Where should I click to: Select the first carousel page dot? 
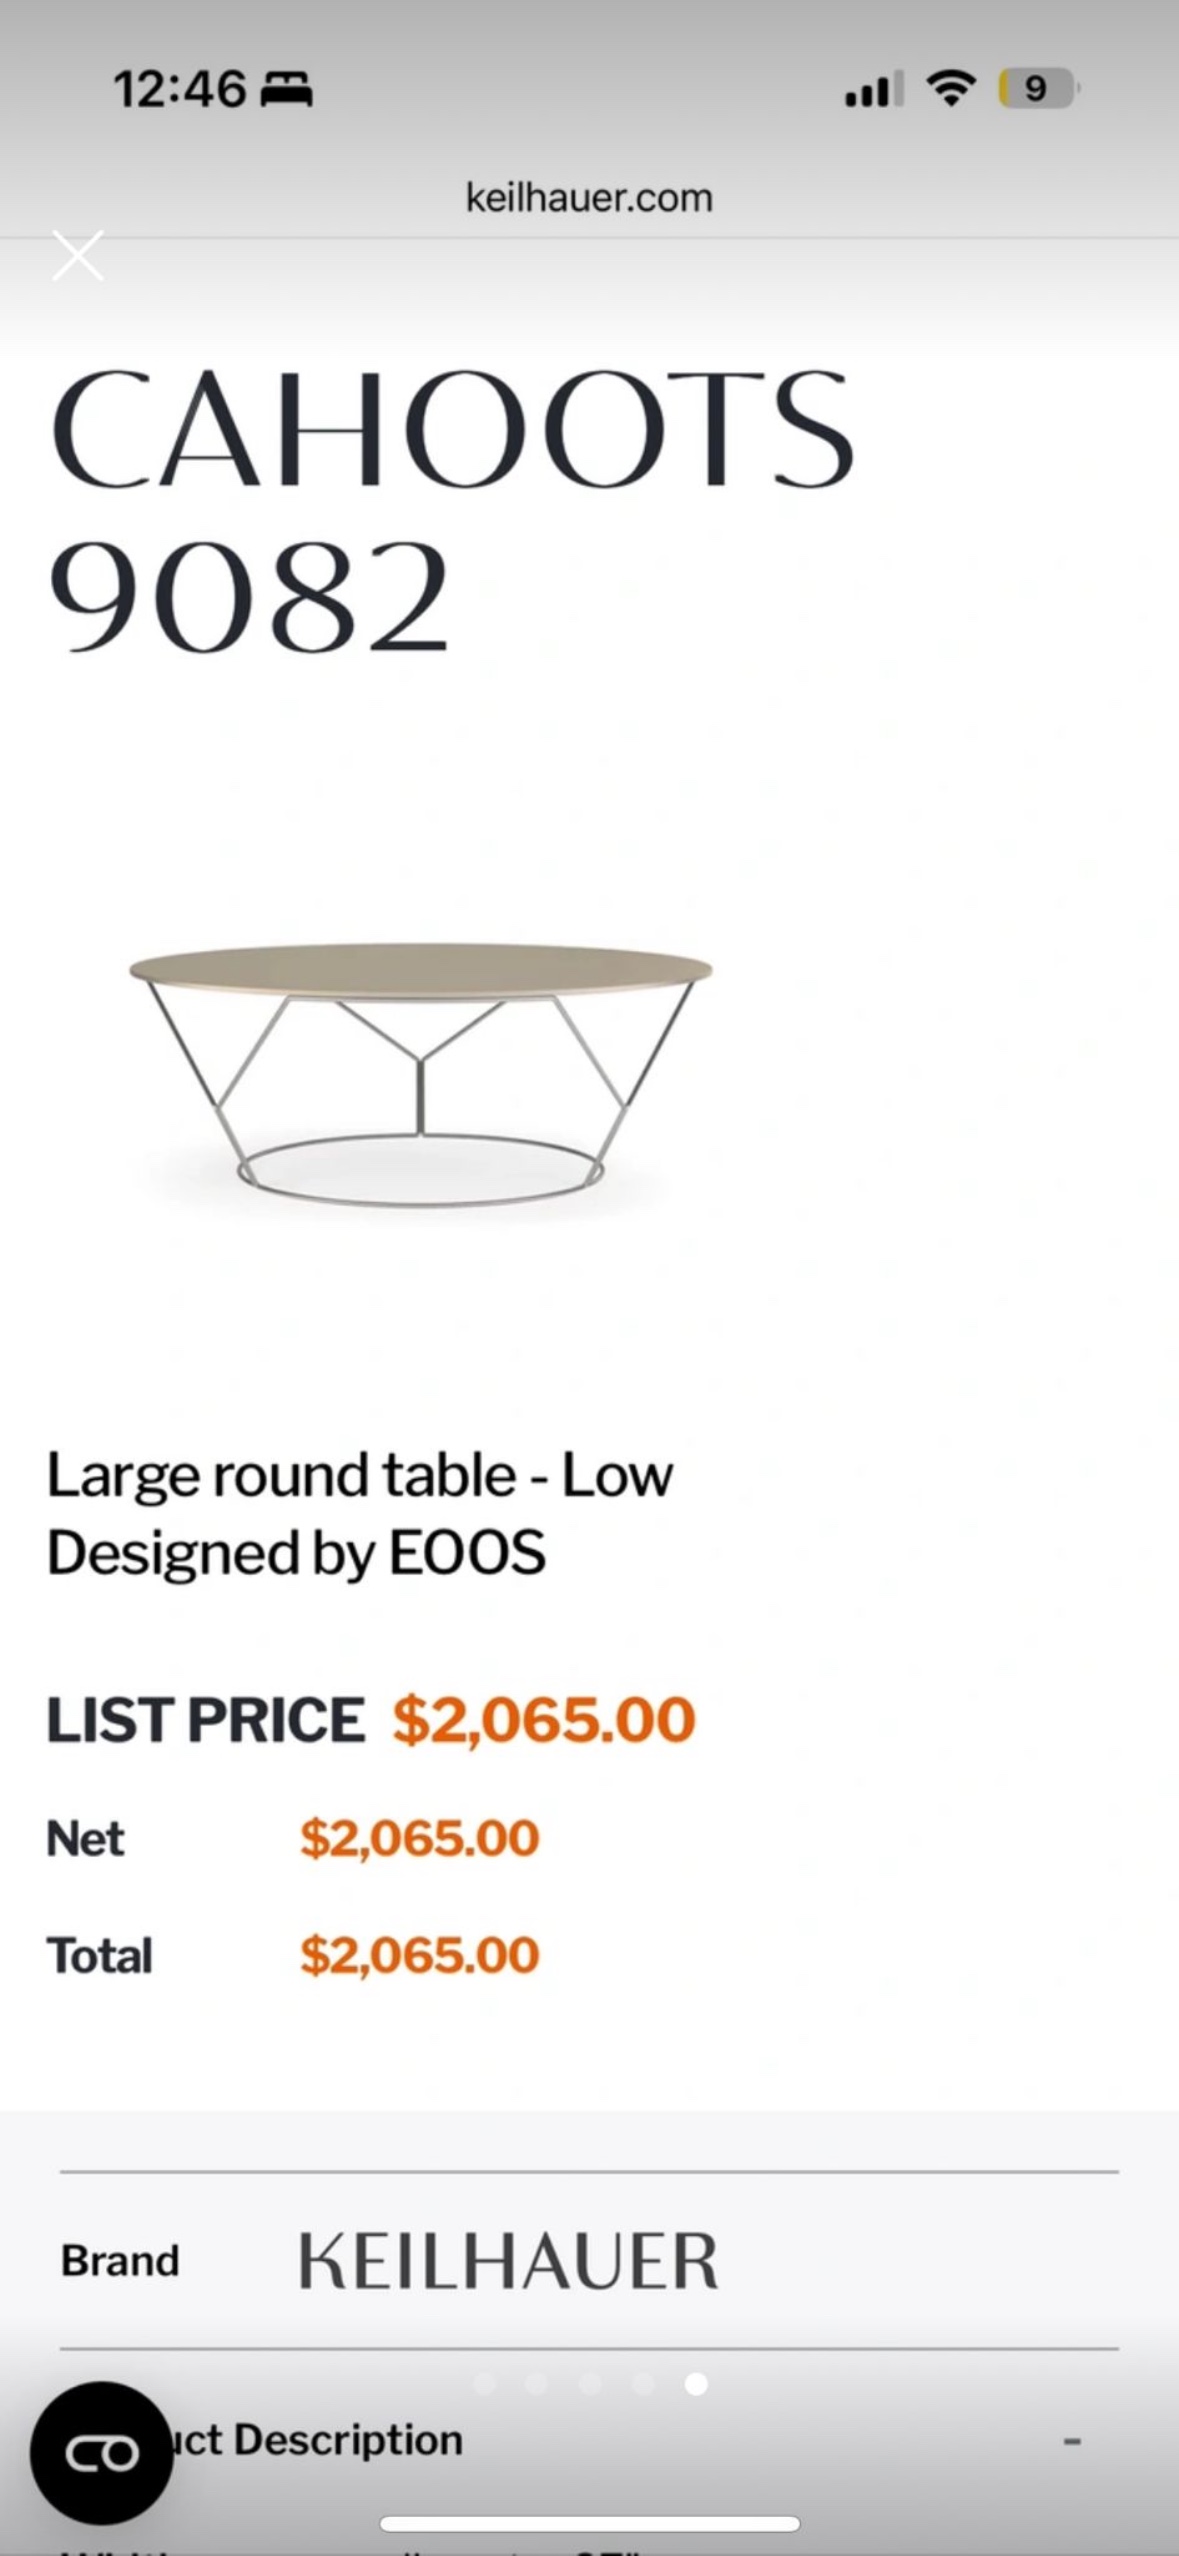click(x=485, y=2384)
